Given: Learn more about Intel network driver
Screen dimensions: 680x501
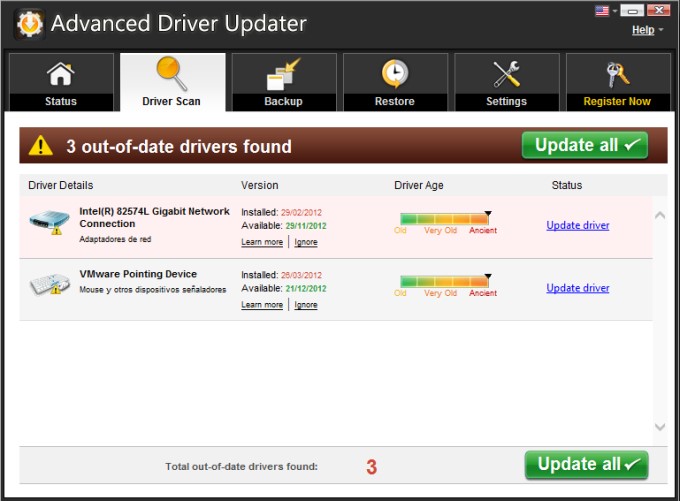Looking at the screenshot, I should pos(262,242).
